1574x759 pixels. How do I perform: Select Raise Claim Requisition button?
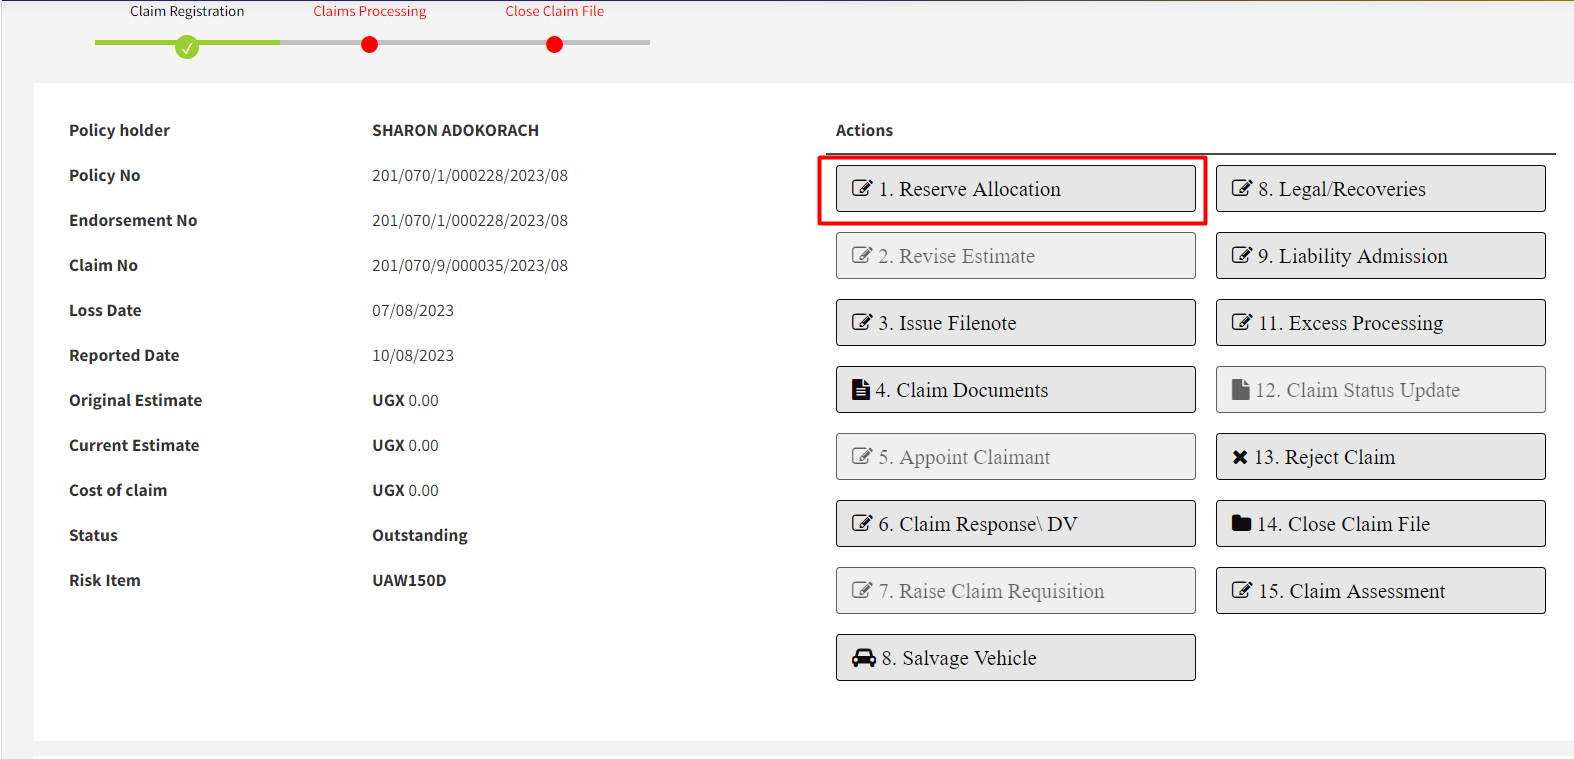[1015, 591]
